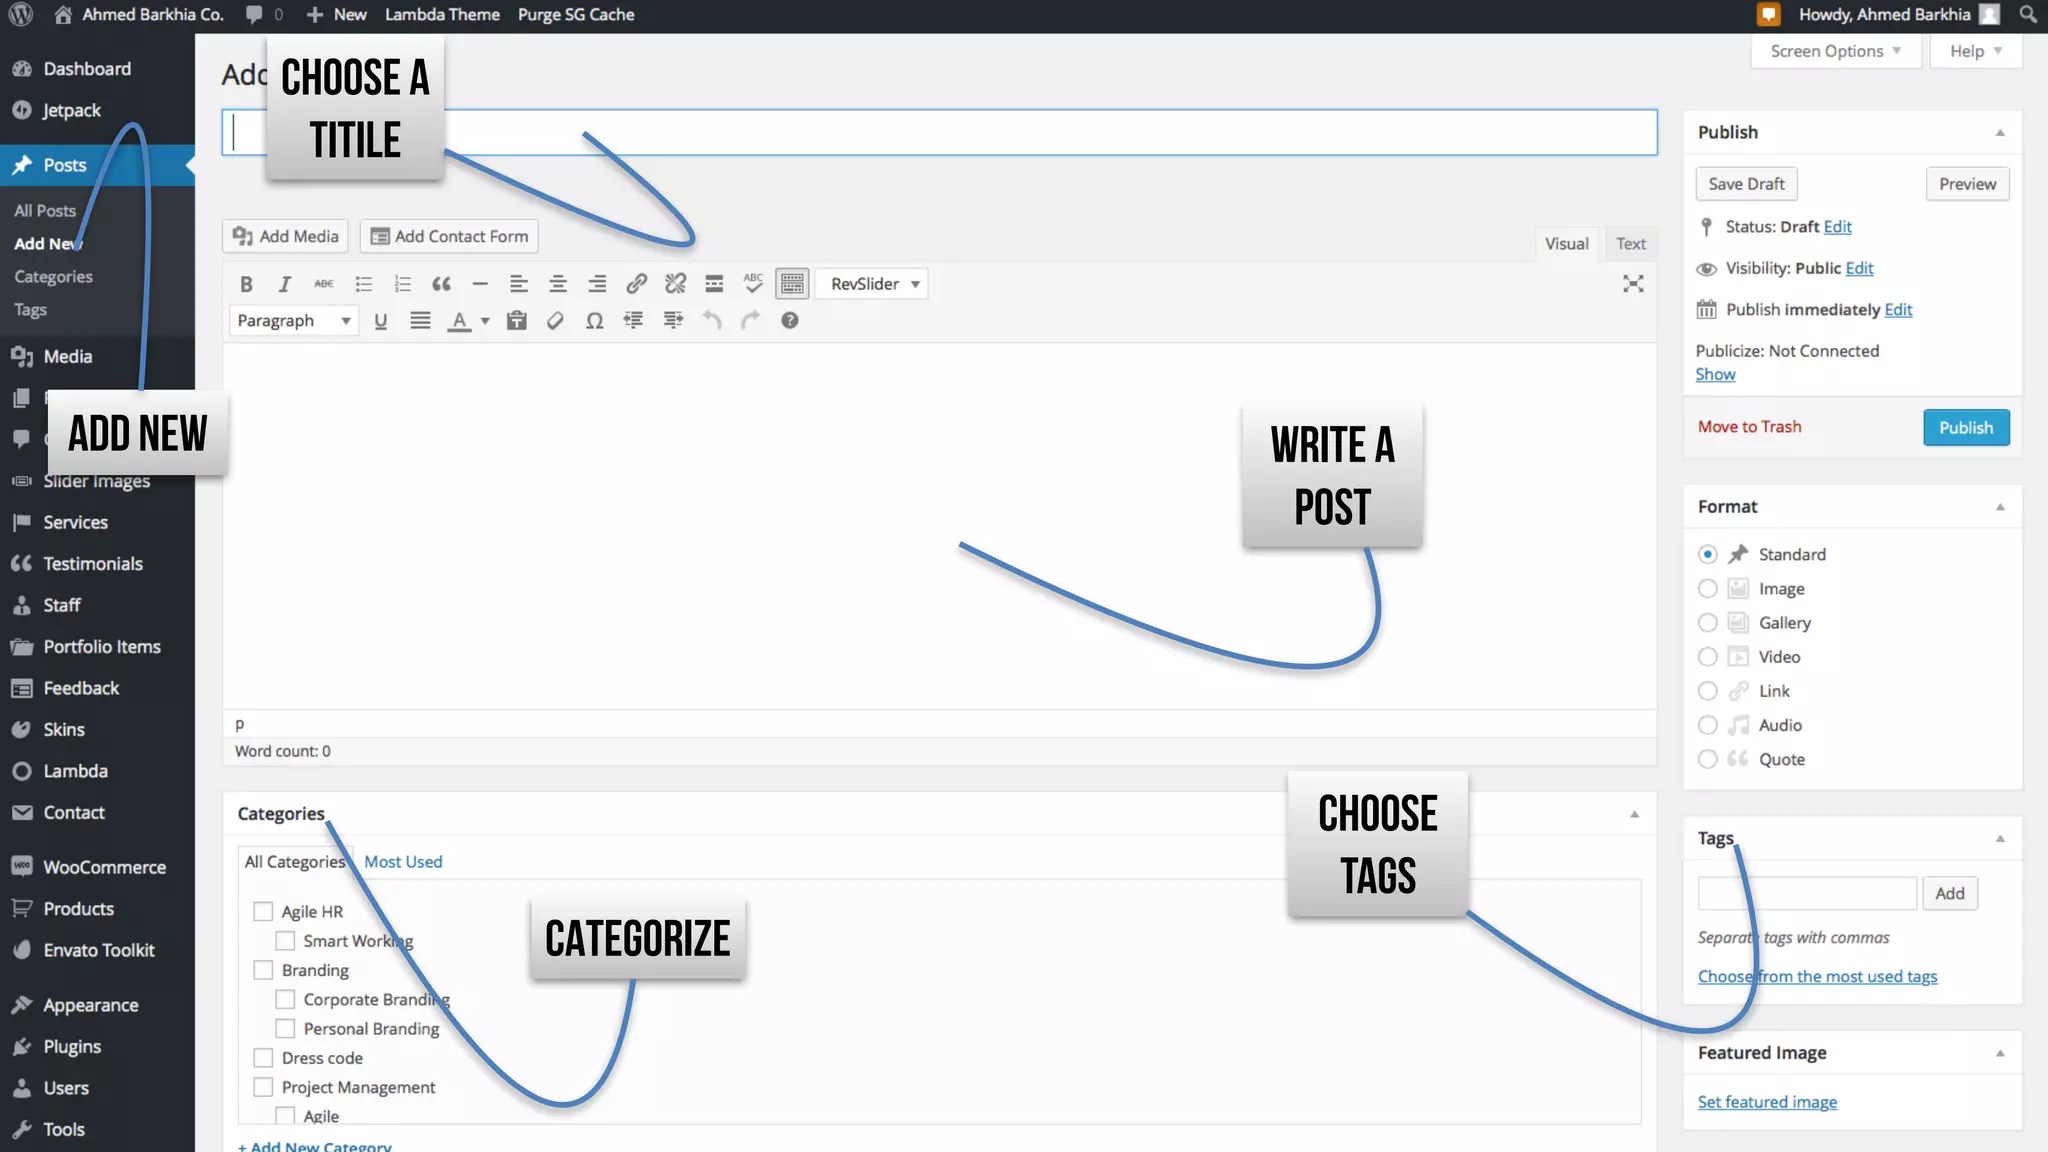This screenshot has height=1152, width=2048.
Task: Click the Undo arrow icon
Action: 712,321
